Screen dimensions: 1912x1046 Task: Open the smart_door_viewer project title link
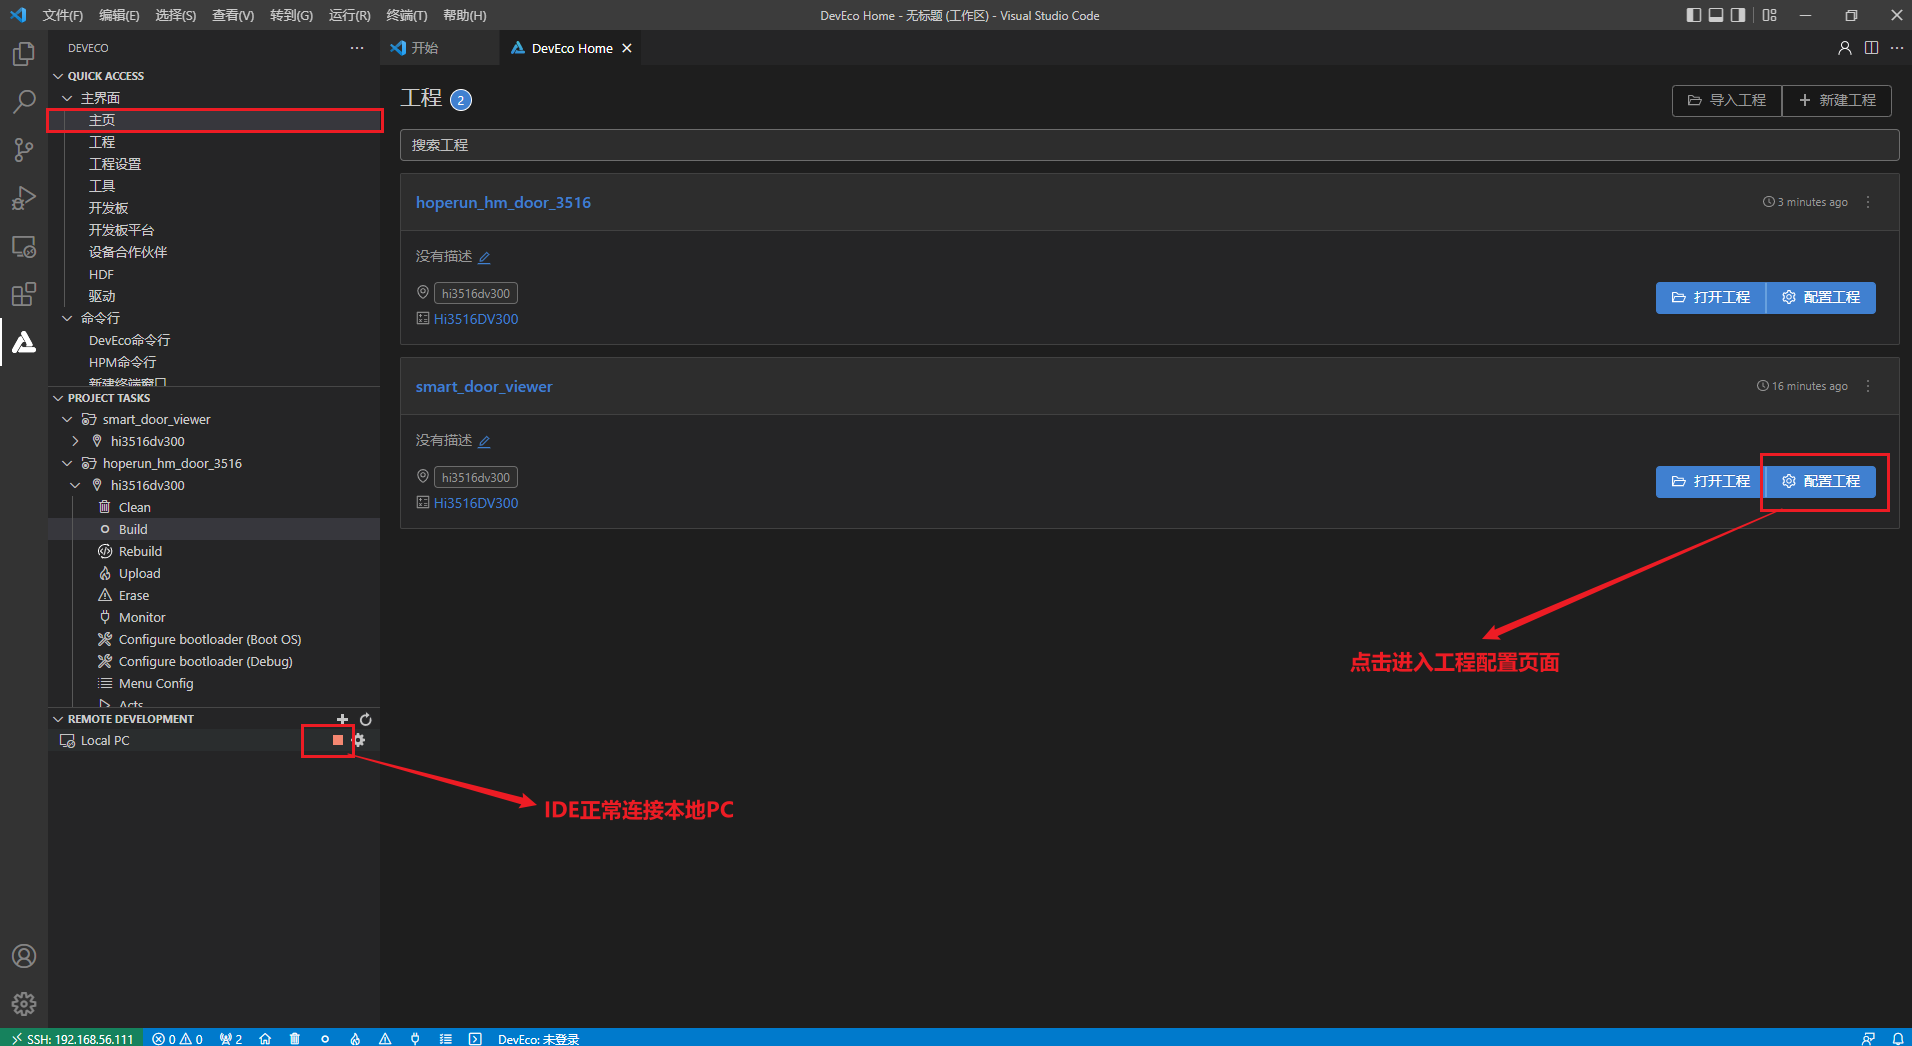click(x=484, y=386)
